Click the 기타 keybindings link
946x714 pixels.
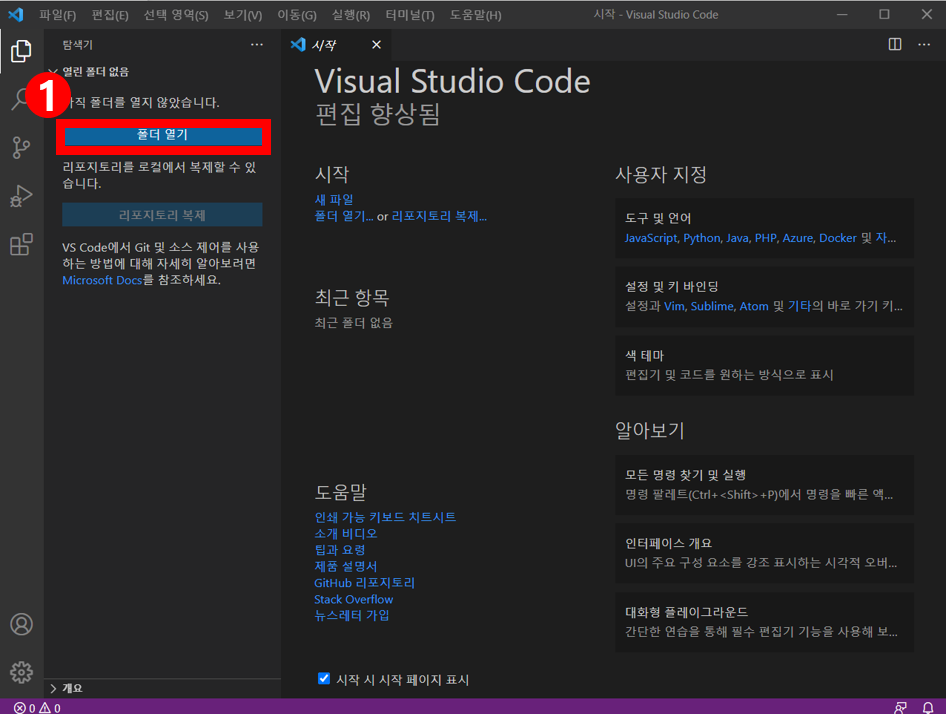(x=799, y=306)
